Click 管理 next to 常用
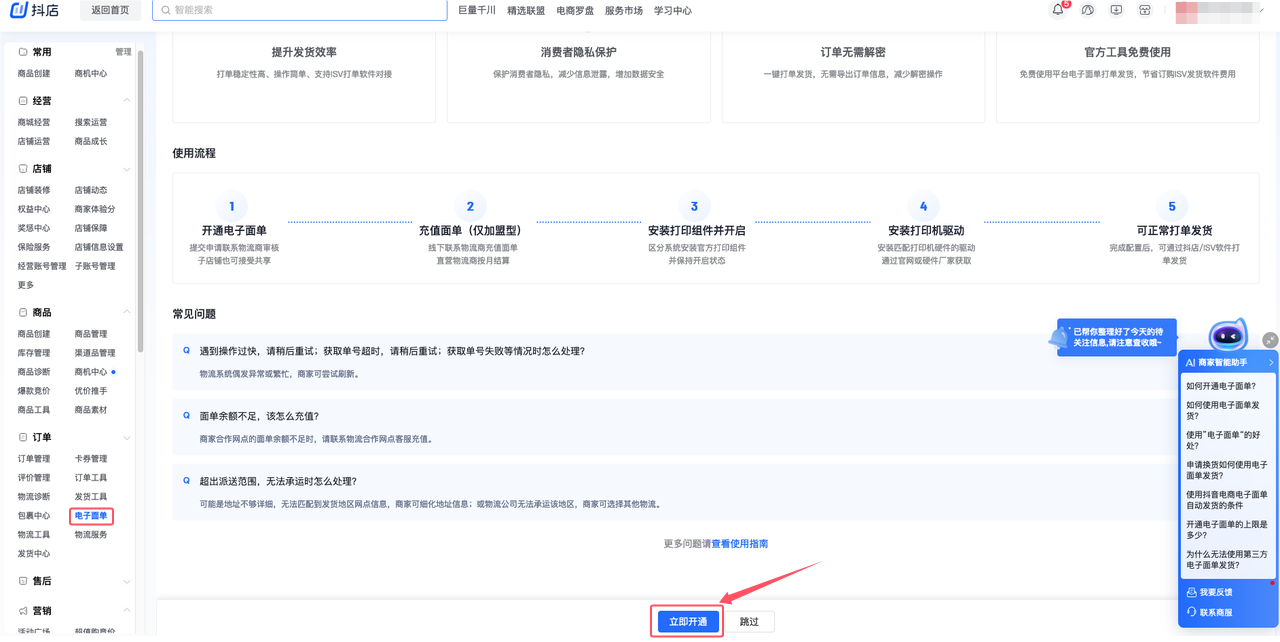The width and height of the screenshot is (1280, 642). coord(123,52)
